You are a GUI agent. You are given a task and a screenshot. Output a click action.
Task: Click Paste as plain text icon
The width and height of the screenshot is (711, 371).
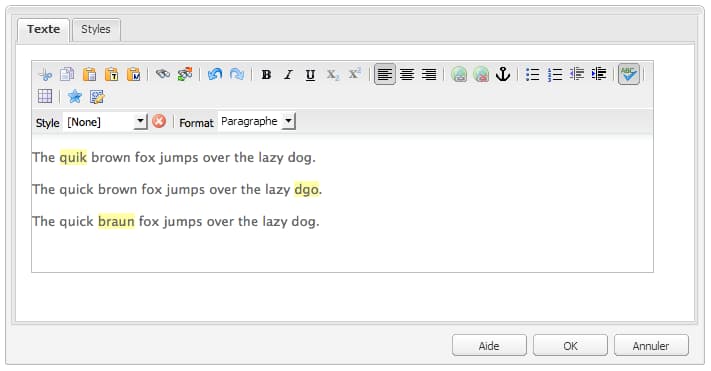point(112,74)
